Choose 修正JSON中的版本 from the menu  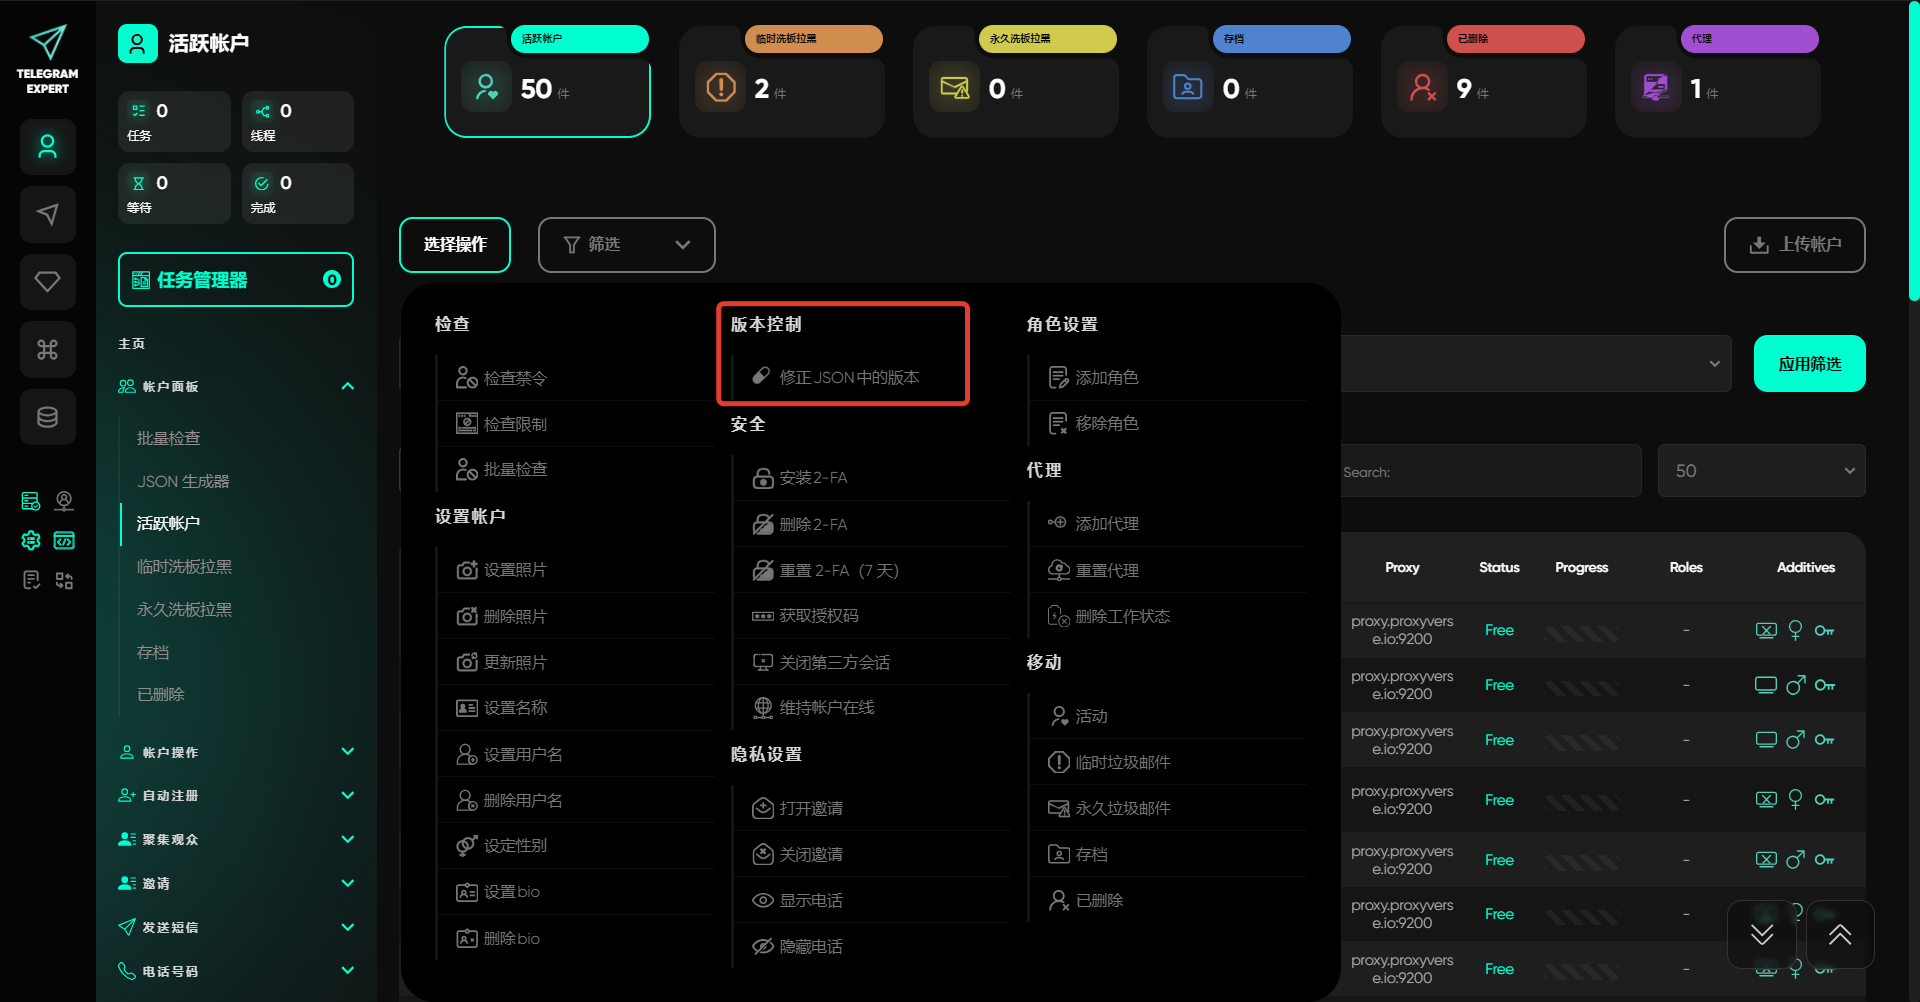pyautogui.click(x=848, y=377)
